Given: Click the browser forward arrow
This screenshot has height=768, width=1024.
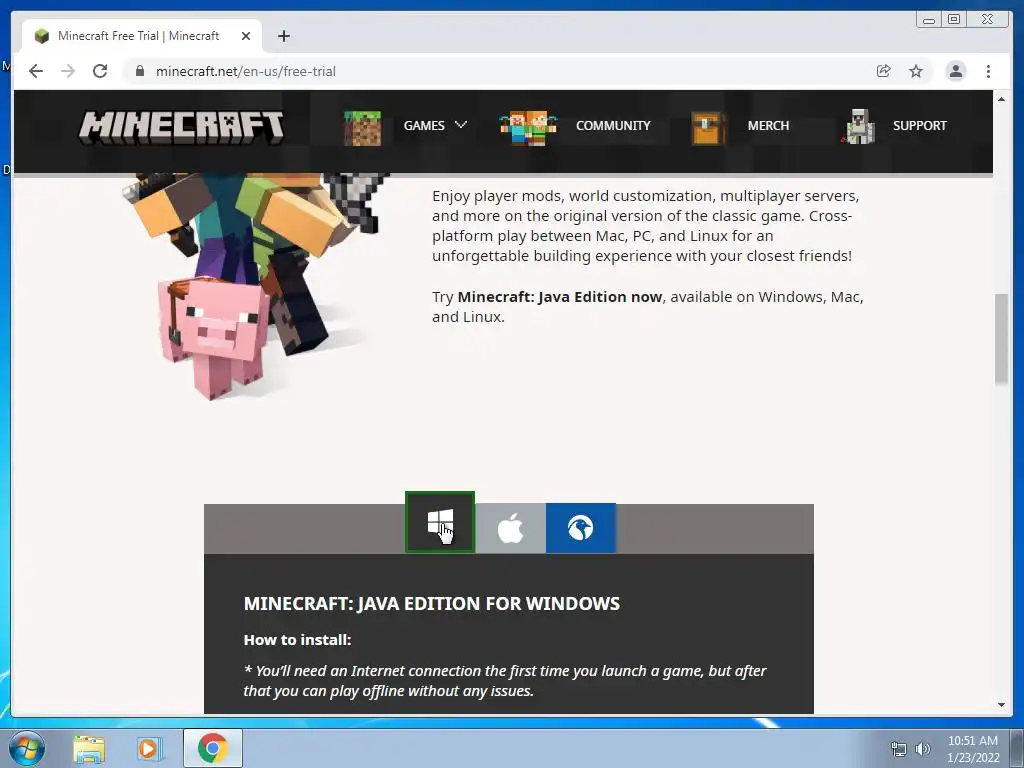Looking at the screenshot, I should [x=68, y=71].
